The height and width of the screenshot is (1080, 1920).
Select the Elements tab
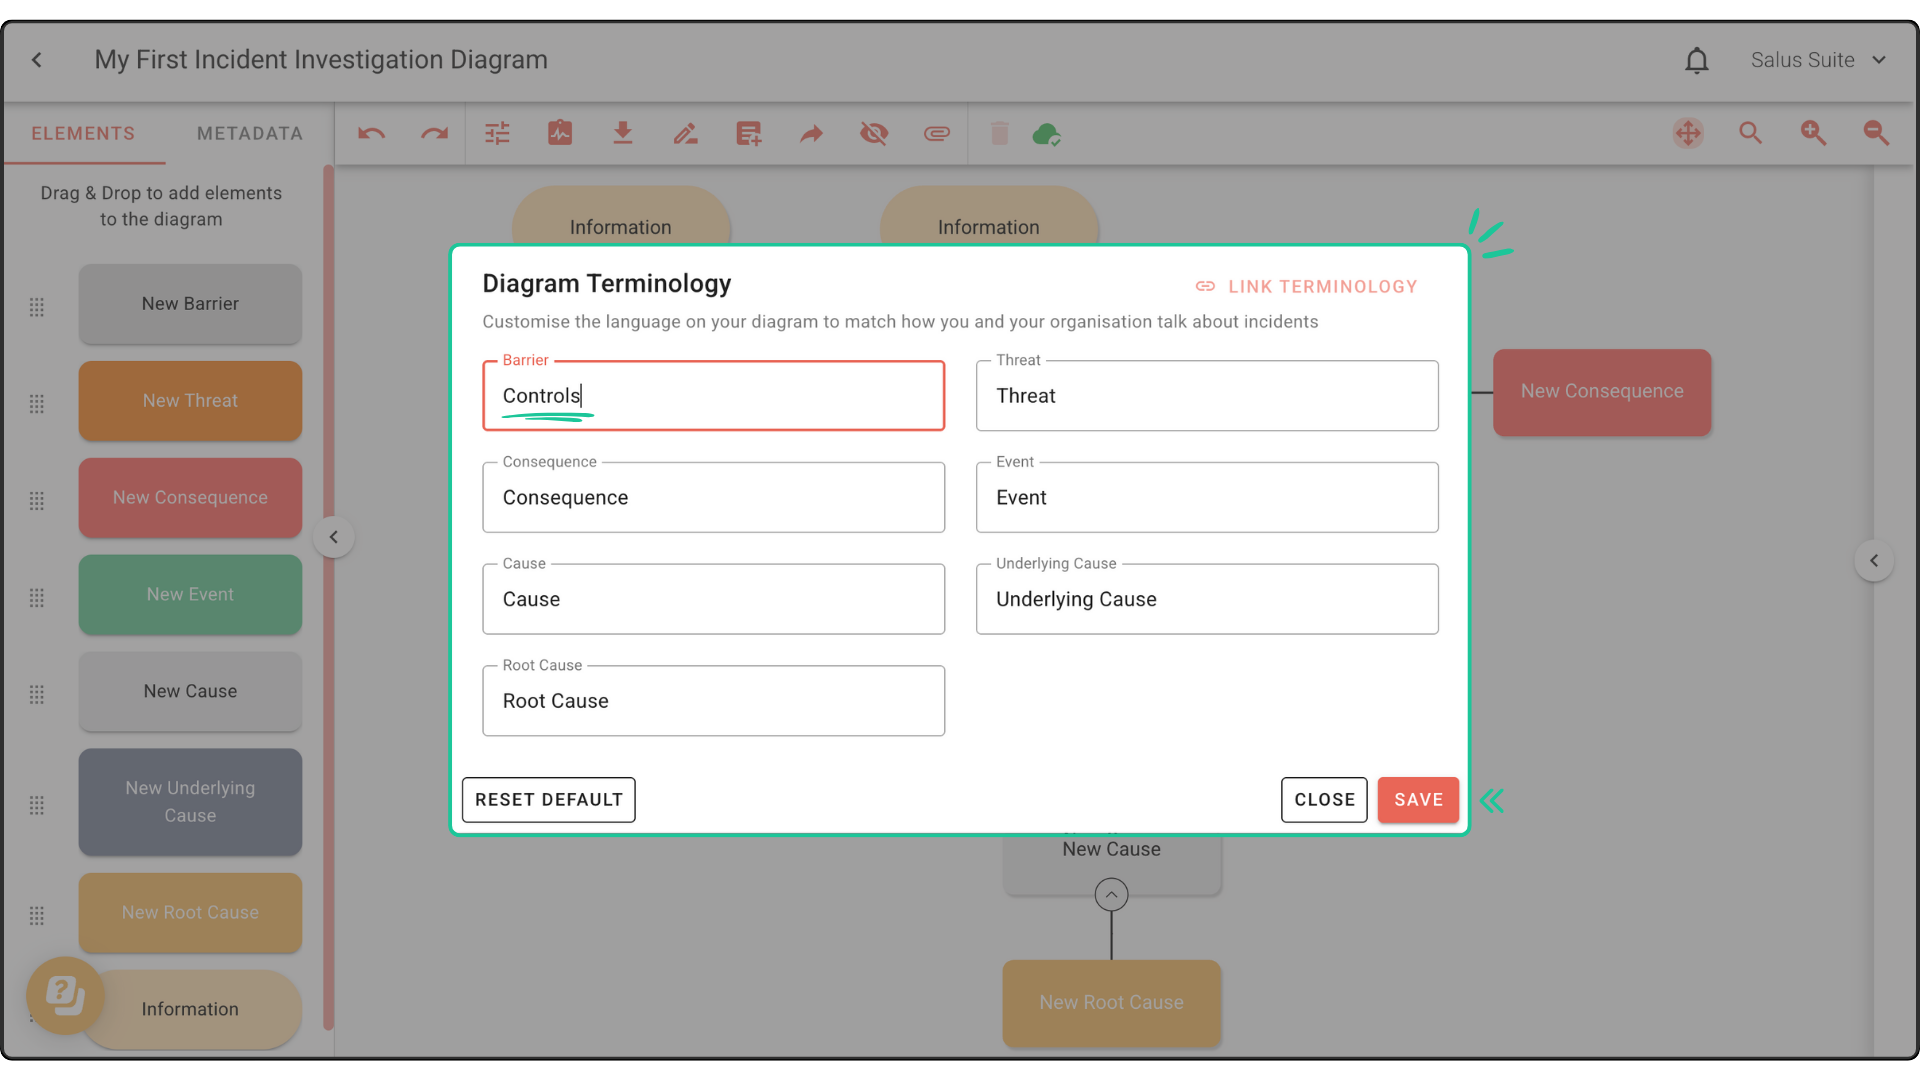[x=83, y=133]
